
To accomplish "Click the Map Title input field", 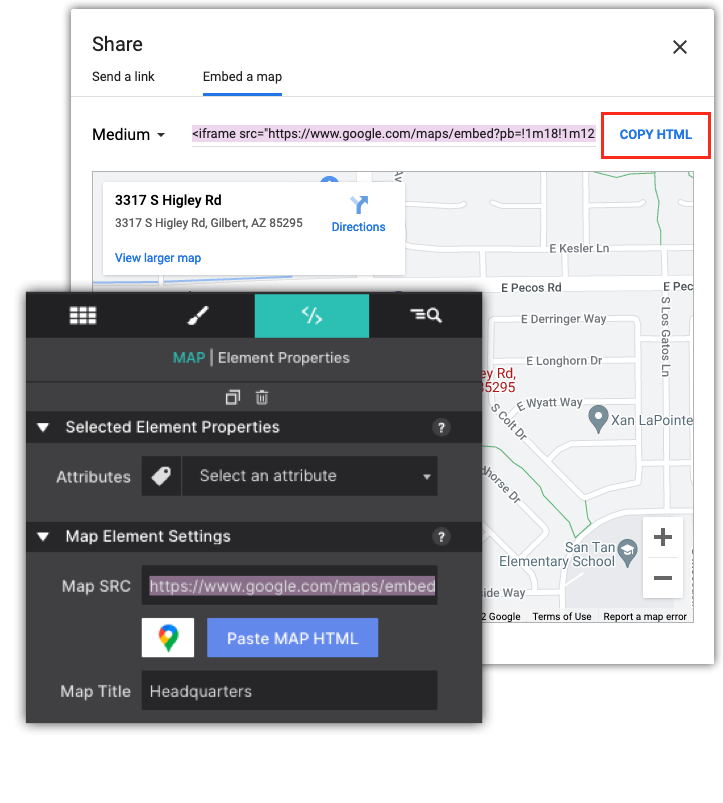I will tap(289, 690).
